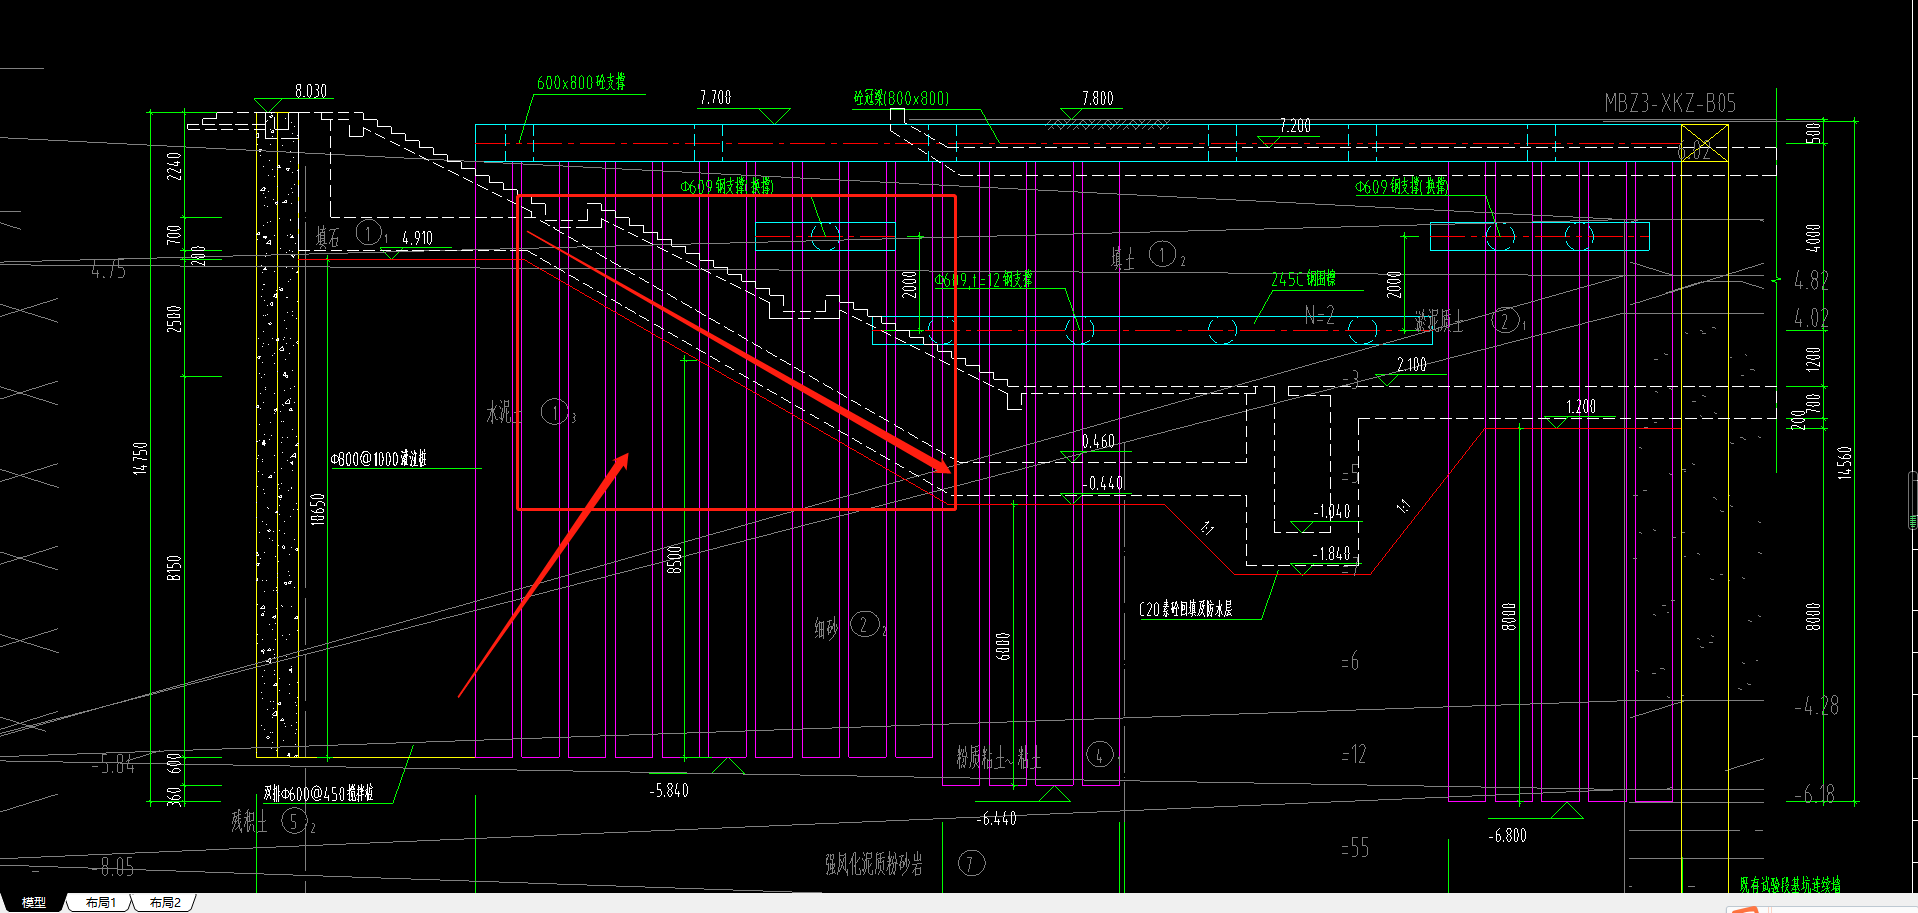Click the 8.030 elevation marker
This screenshot has width=1918, height=913.
(x=310, y=91)
